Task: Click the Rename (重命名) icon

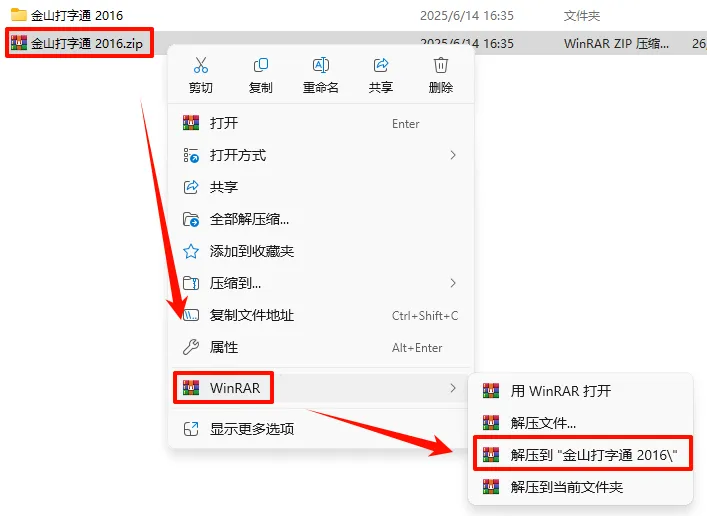Action: click(321, 65)
